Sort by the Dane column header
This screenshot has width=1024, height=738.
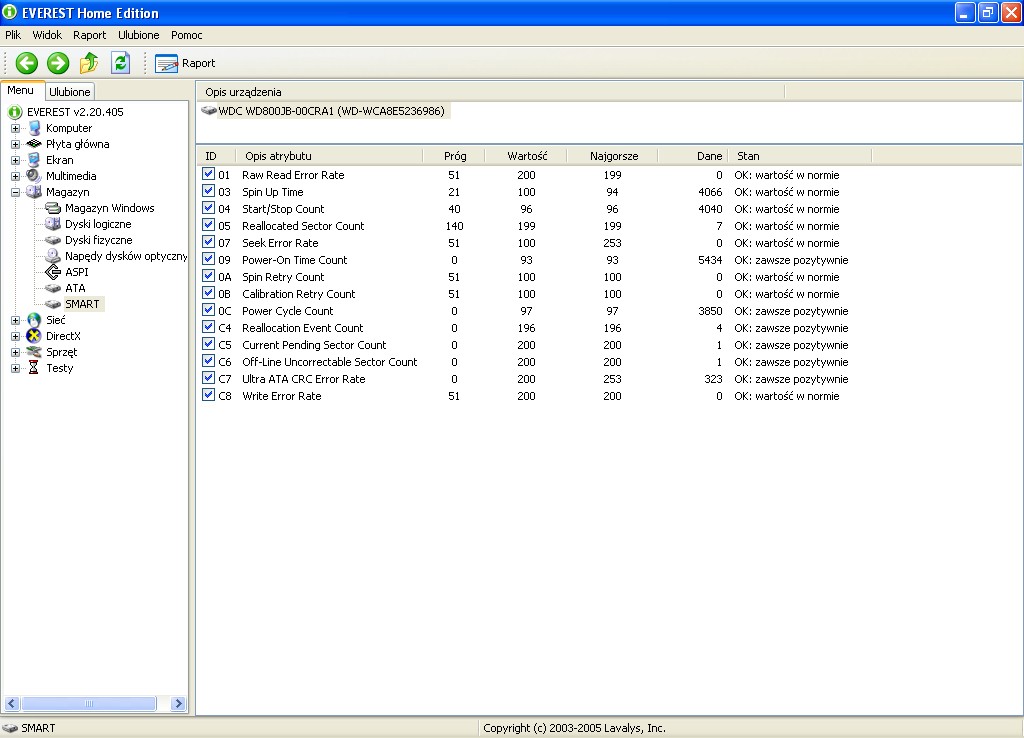[x=693, y=156]
